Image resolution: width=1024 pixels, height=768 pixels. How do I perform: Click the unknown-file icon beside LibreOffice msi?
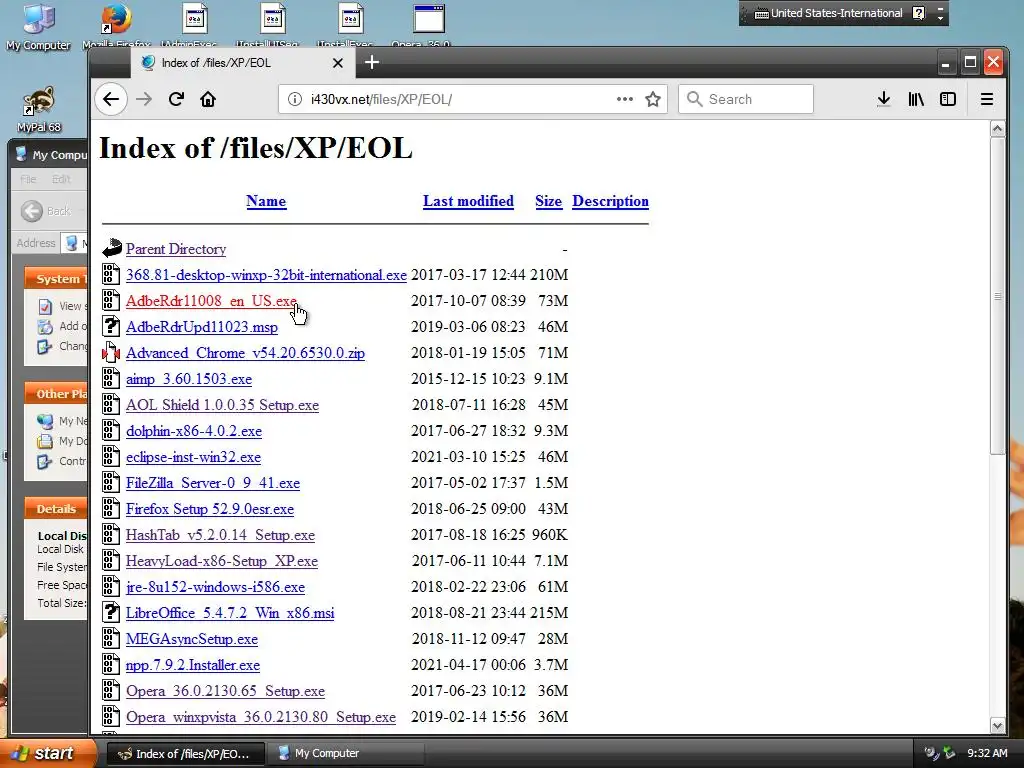pos(111,613)
